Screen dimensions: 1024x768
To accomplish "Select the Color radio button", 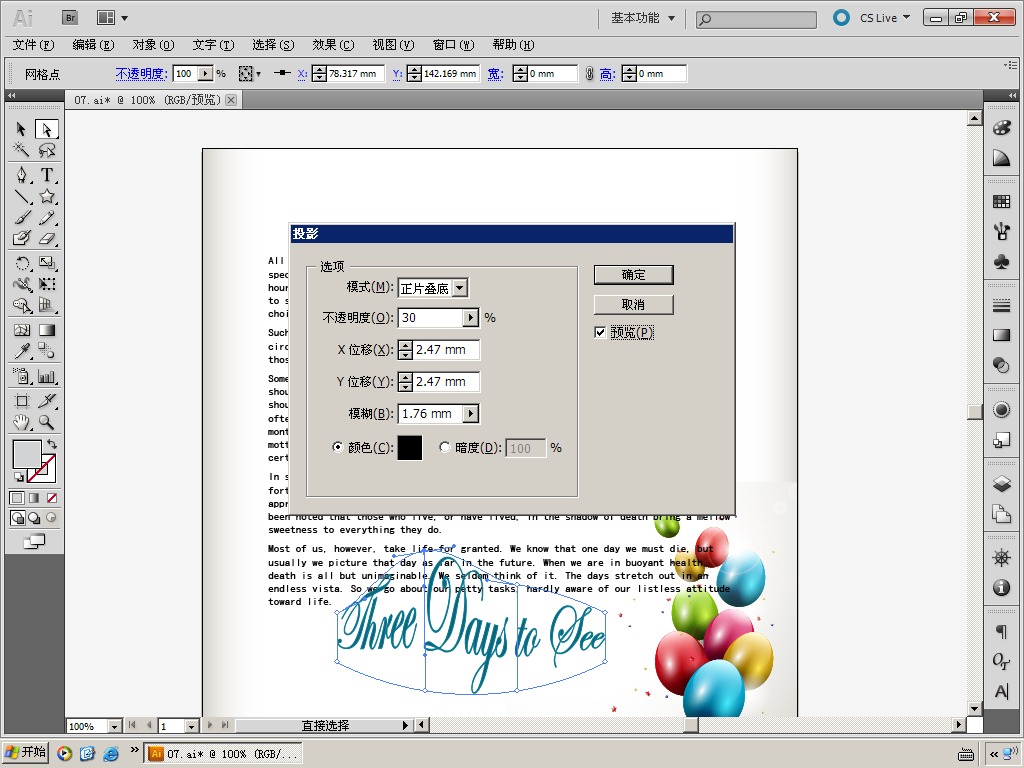I will pos(337,447).
